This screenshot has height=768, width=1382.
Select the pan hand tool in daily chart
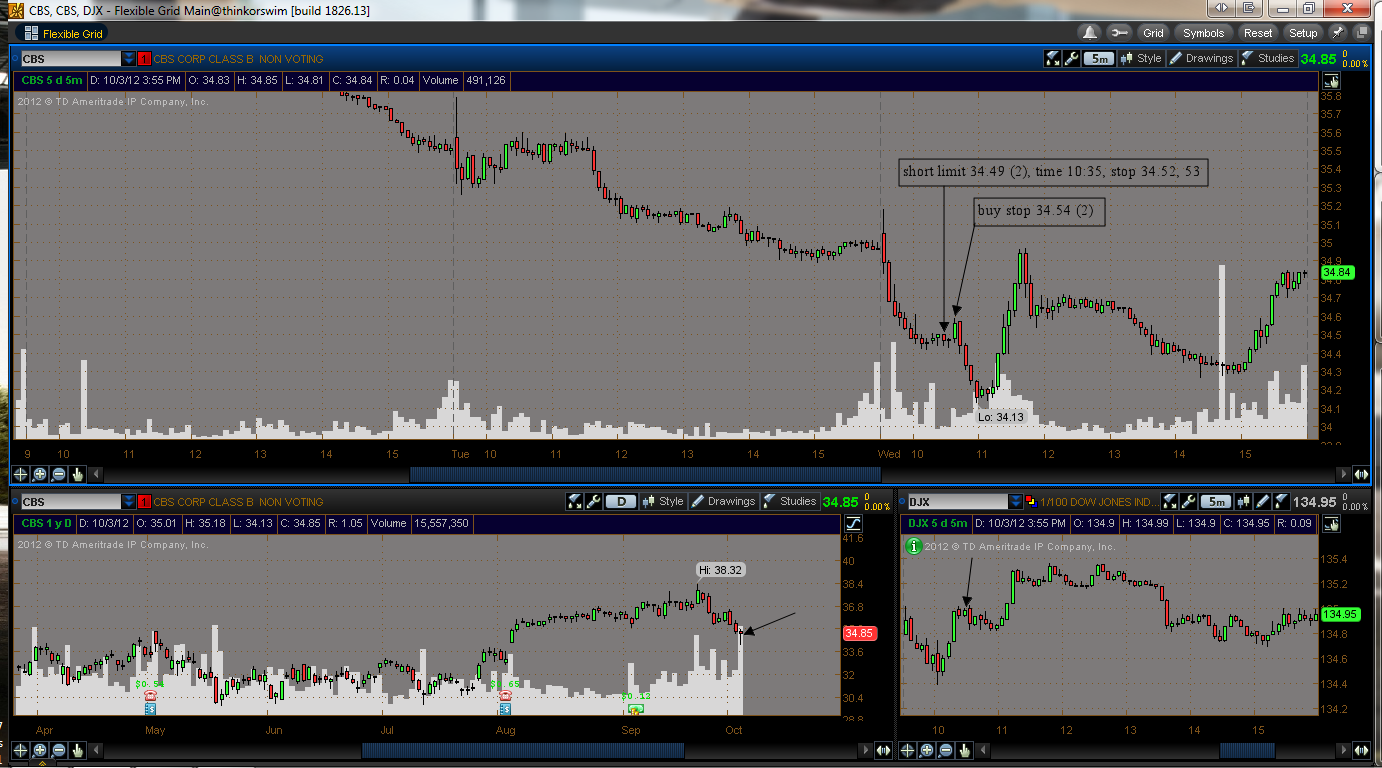coord(78,750)
